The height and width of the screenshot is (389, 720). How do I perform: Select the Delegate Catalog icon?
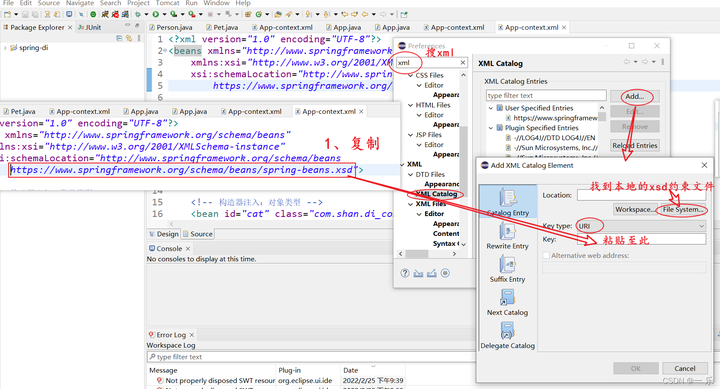point(507,331)
